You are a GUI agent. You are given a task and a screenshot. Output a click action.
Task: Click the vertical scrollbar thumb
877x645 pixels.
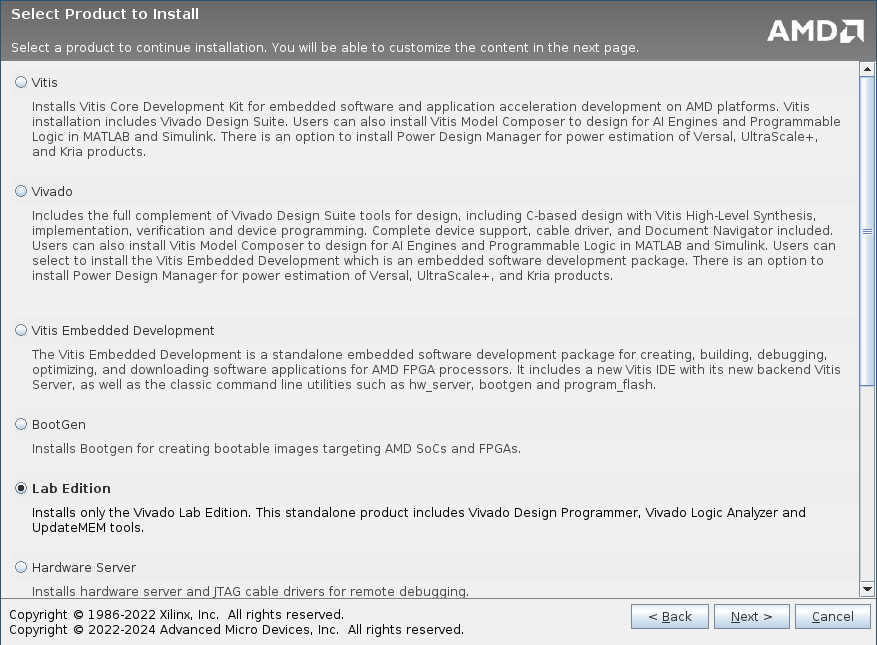(x=867, y=231)
